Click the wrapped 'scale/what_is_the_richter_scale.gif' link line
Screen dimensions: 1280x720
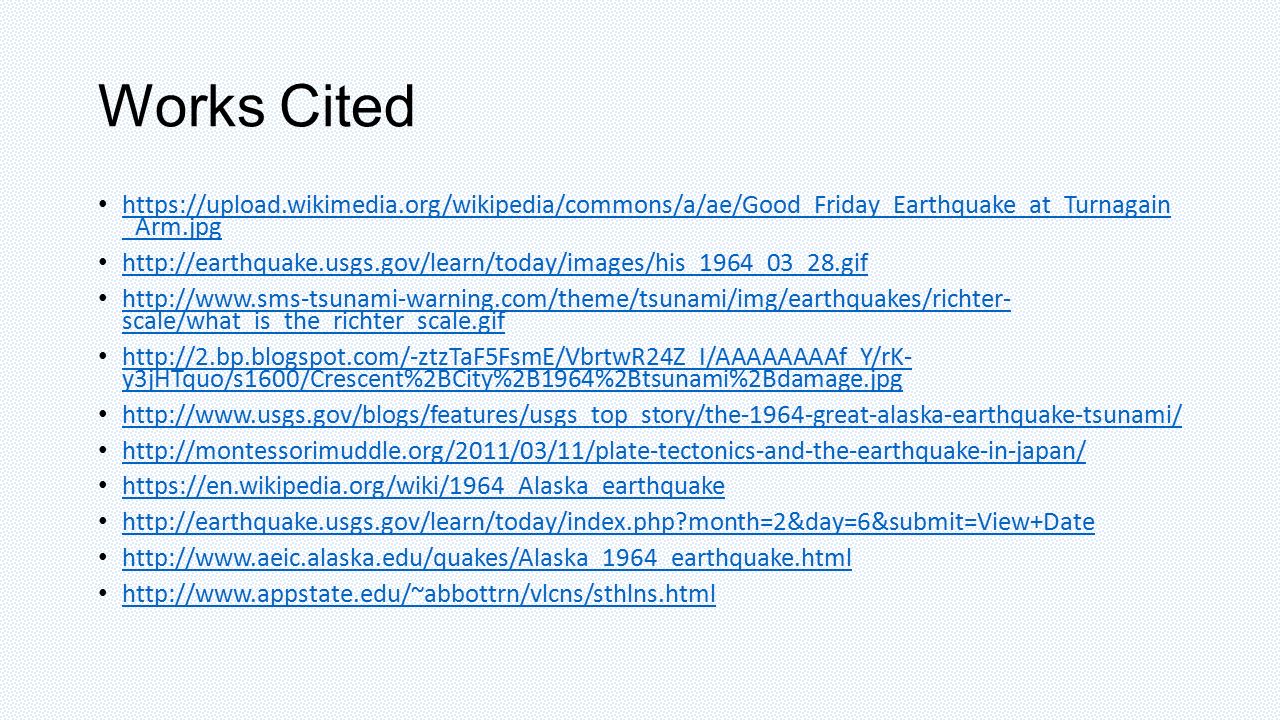coord(313,322)
